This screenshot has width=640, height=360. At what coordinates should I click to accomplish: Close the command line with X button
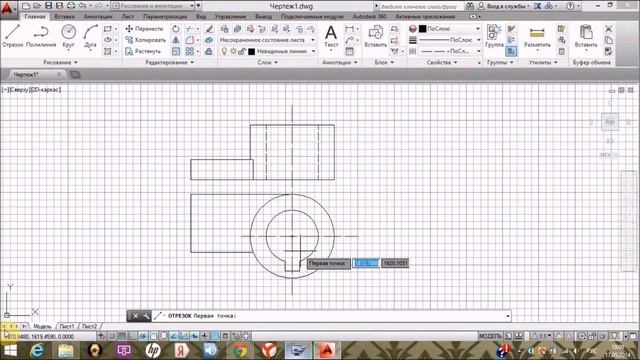pos(136,316)
